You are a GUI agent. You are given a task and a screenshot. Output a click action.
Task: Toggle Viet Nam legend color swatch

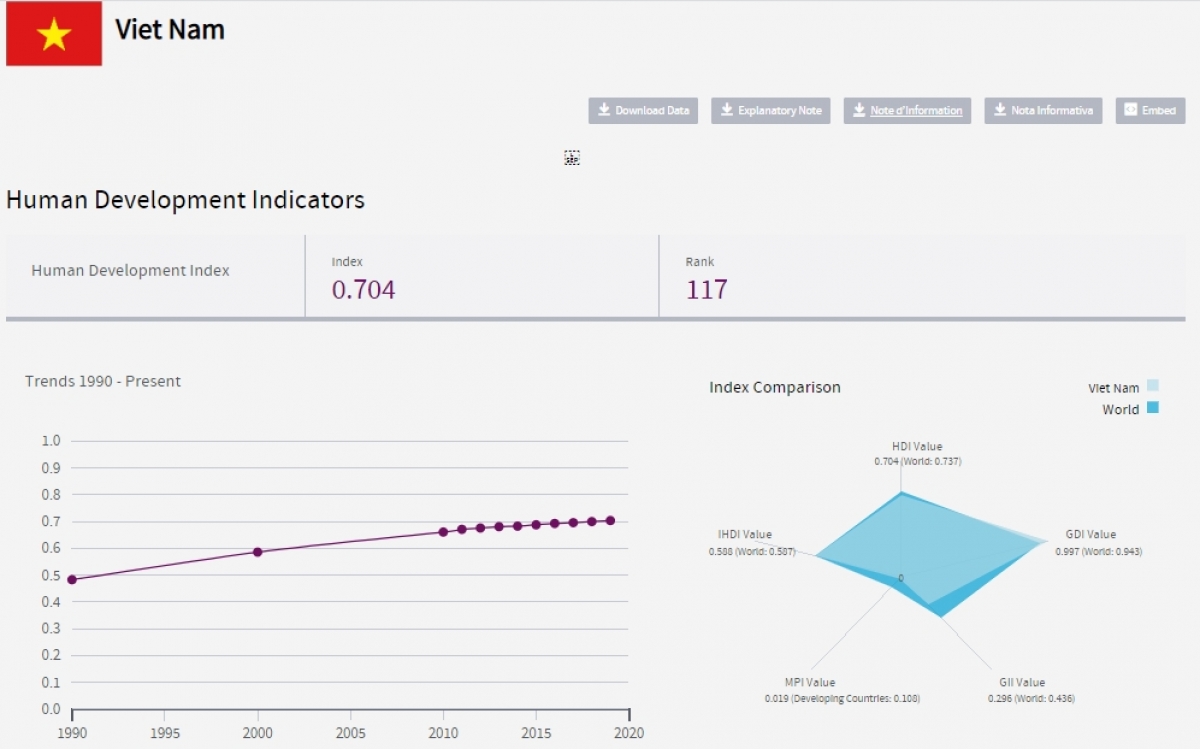click(1153, 387)
